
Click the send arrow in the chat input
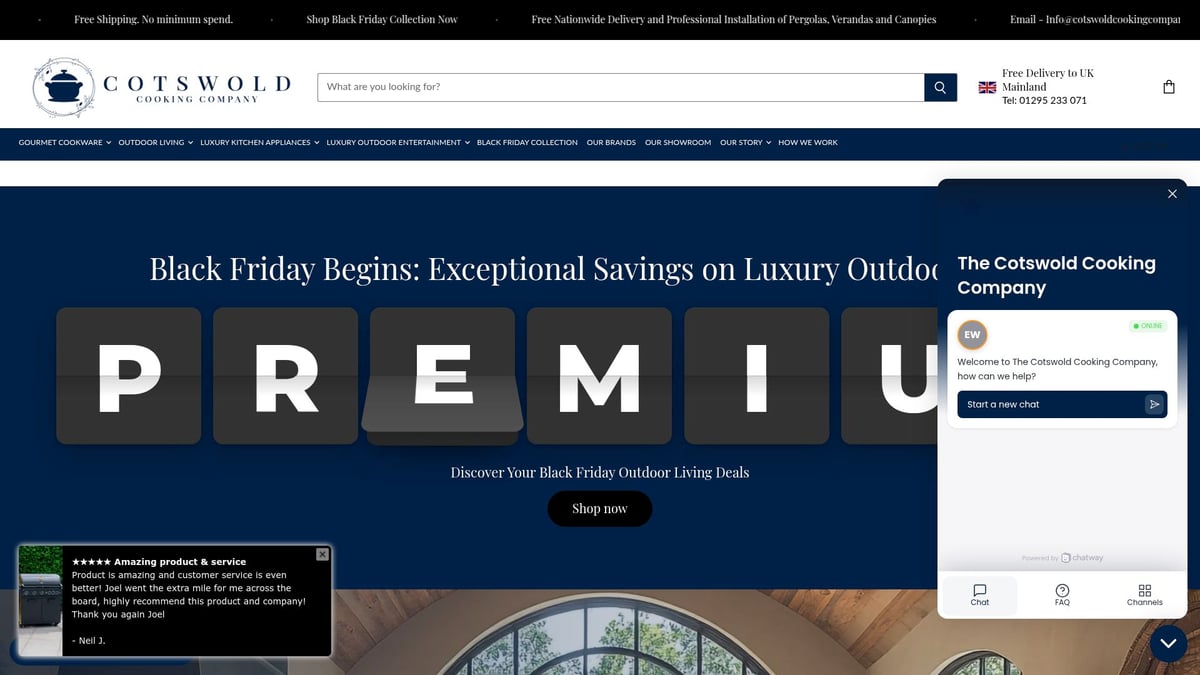(x=1157, y=404)
